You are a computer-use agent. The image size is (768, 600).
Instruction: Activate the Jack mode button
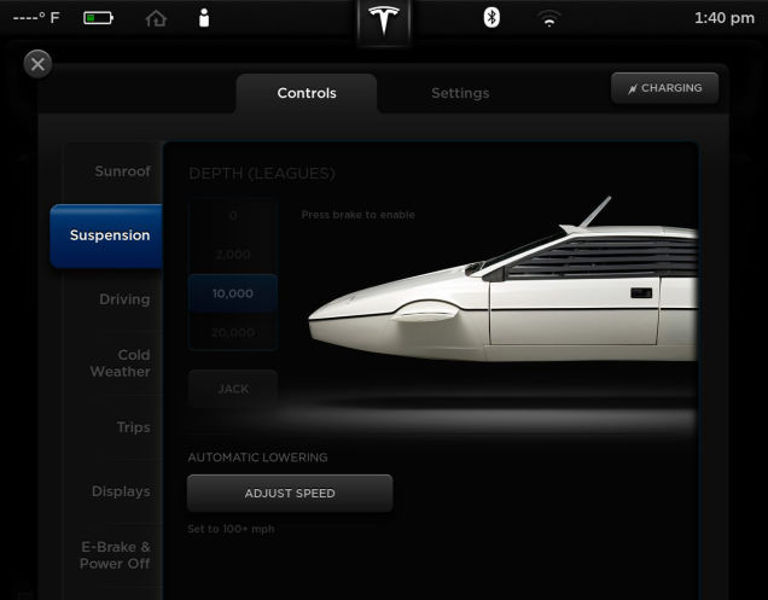[x=233, y=389]
